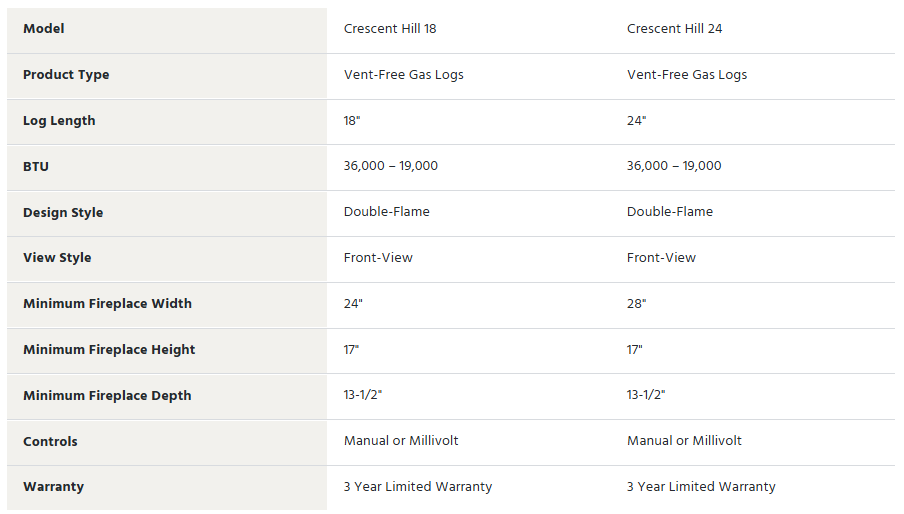Click the Minimum Fireplace Width label

(x=107, y=304)
